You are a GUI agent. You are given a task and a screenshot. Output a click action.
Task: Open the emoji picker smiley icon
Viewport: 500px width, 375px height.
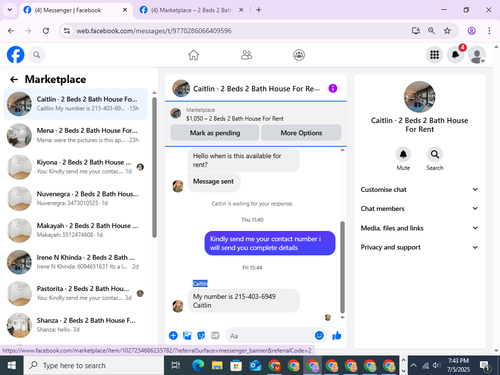pos(319,335)
